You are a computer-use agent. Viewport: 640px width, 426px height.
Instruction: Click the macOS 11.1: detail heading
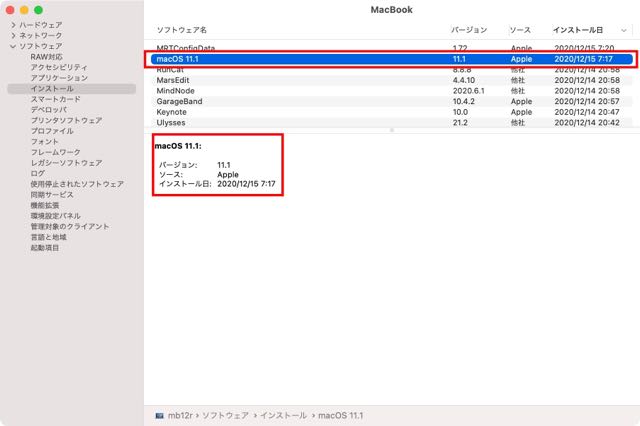(178, 146)
